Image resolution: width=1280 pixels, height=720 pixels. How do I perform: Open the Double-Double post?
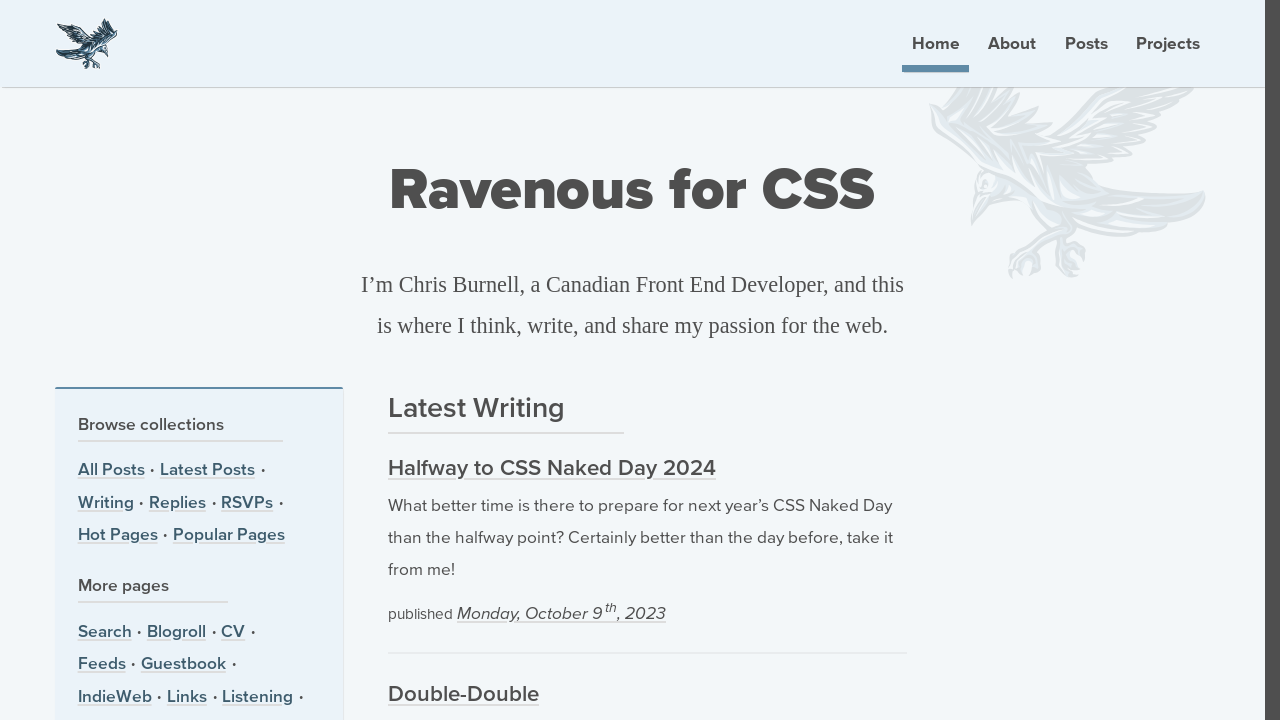click(463, 694)
